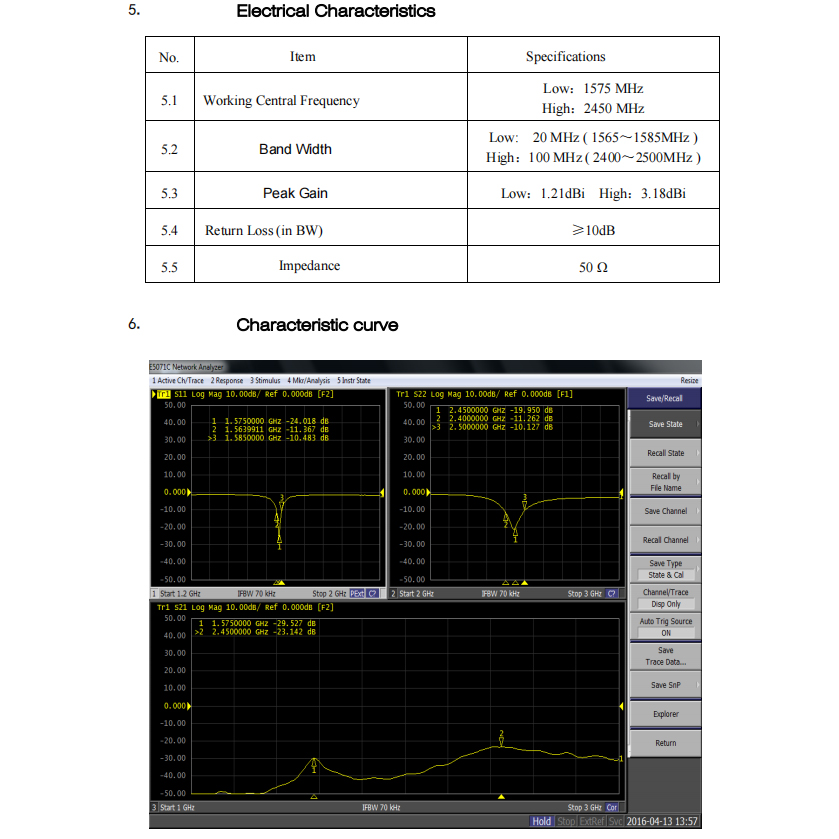Open the Recall Channel softkey submenu
The image size is (839, 839).
pos(665,540)
